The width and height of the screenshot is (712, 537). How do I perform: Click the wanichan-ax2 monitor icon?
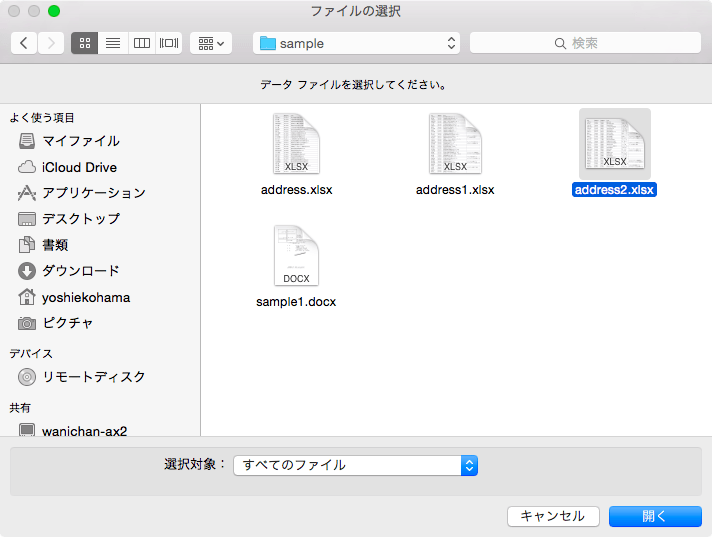(x=27, y=430)
